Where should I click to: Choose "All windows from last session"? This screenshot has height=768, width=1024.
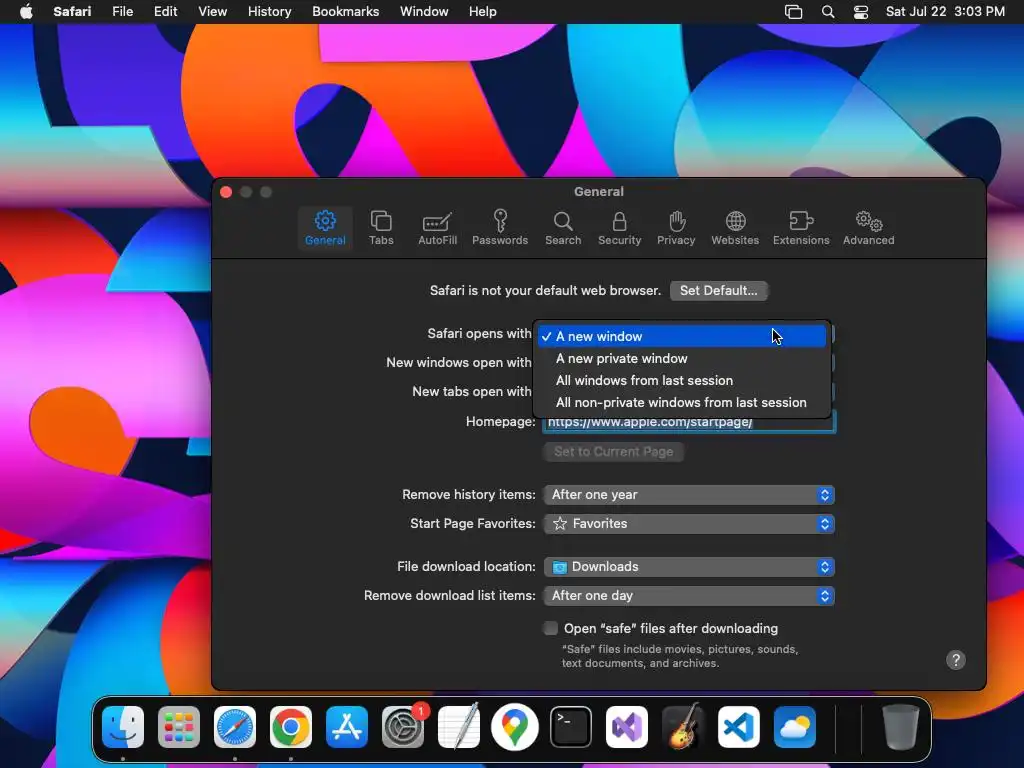682,381
